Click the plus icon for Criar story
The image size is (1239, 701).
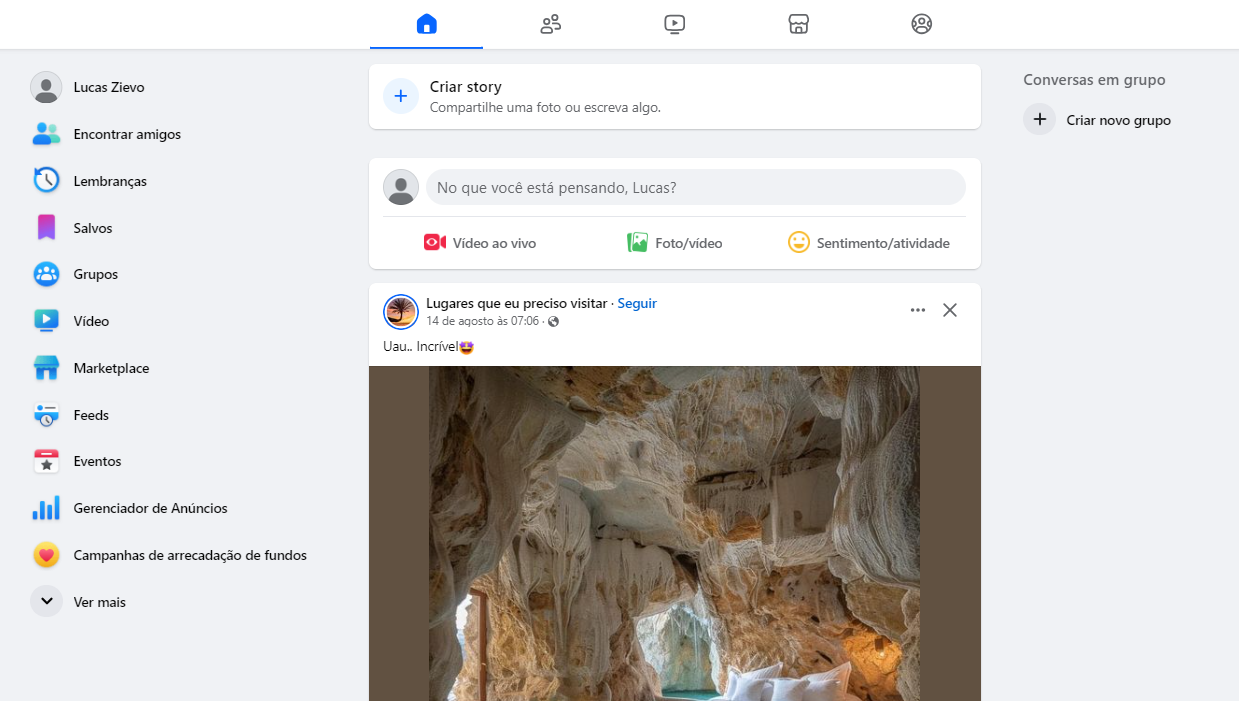click(401, 96)
